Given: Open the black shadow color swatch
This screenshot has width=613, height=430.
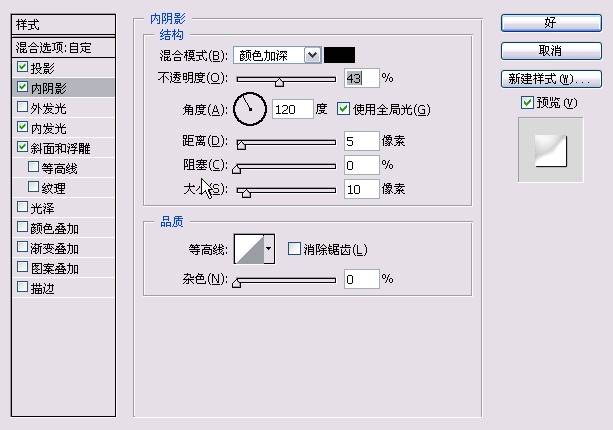Looking at the screenshot, I should point(339,55).
